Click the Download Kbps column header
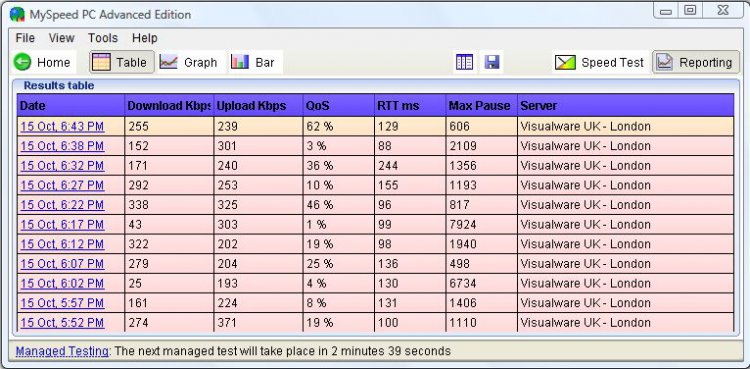 coord(169,106)
